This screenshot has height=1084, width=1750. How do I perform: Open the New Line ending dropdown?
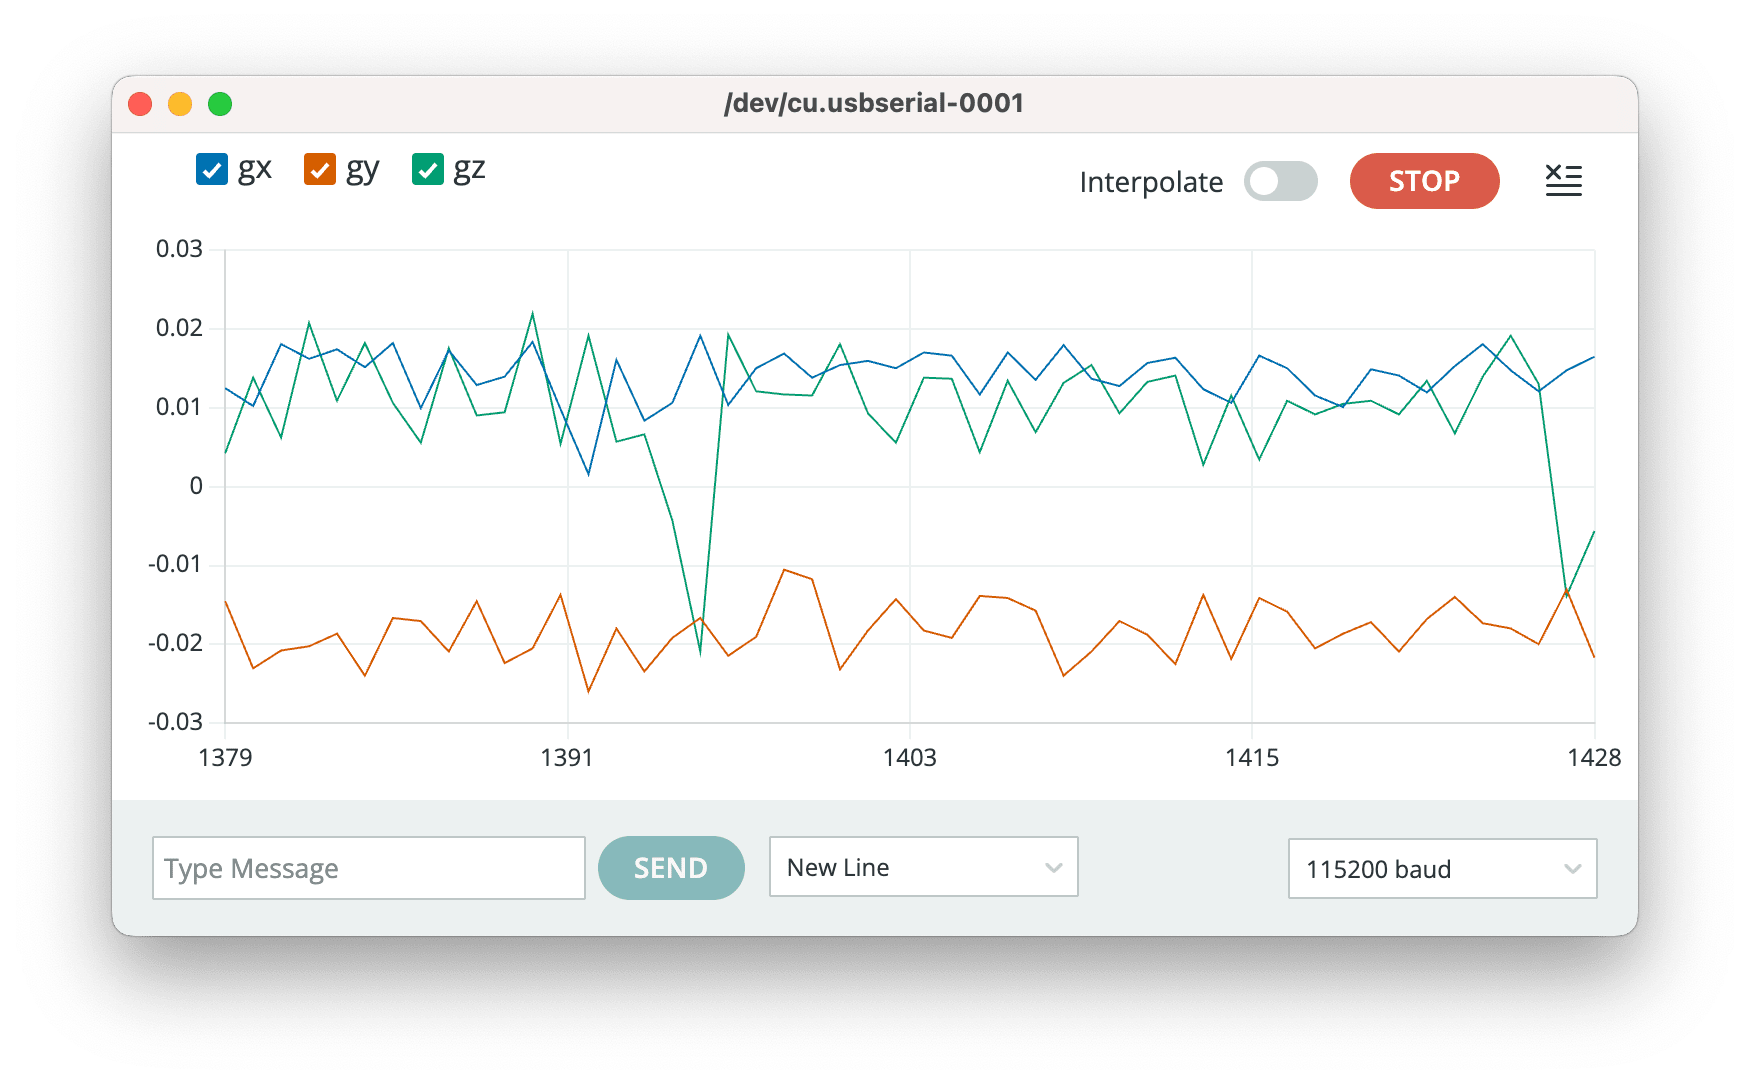(922, 867)
